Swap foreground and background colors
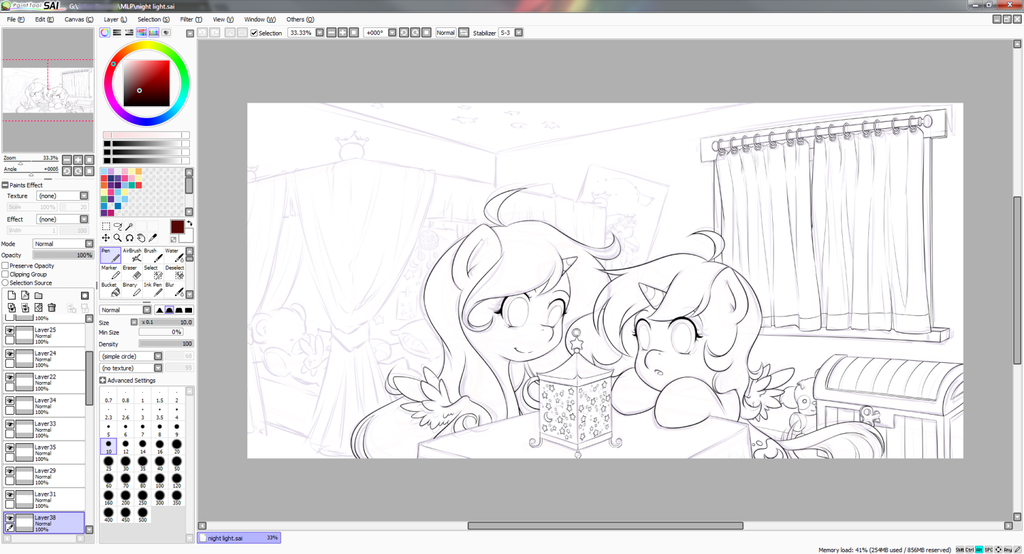The width and height of the screenshot is (1024, 554). tap(189, 223)
